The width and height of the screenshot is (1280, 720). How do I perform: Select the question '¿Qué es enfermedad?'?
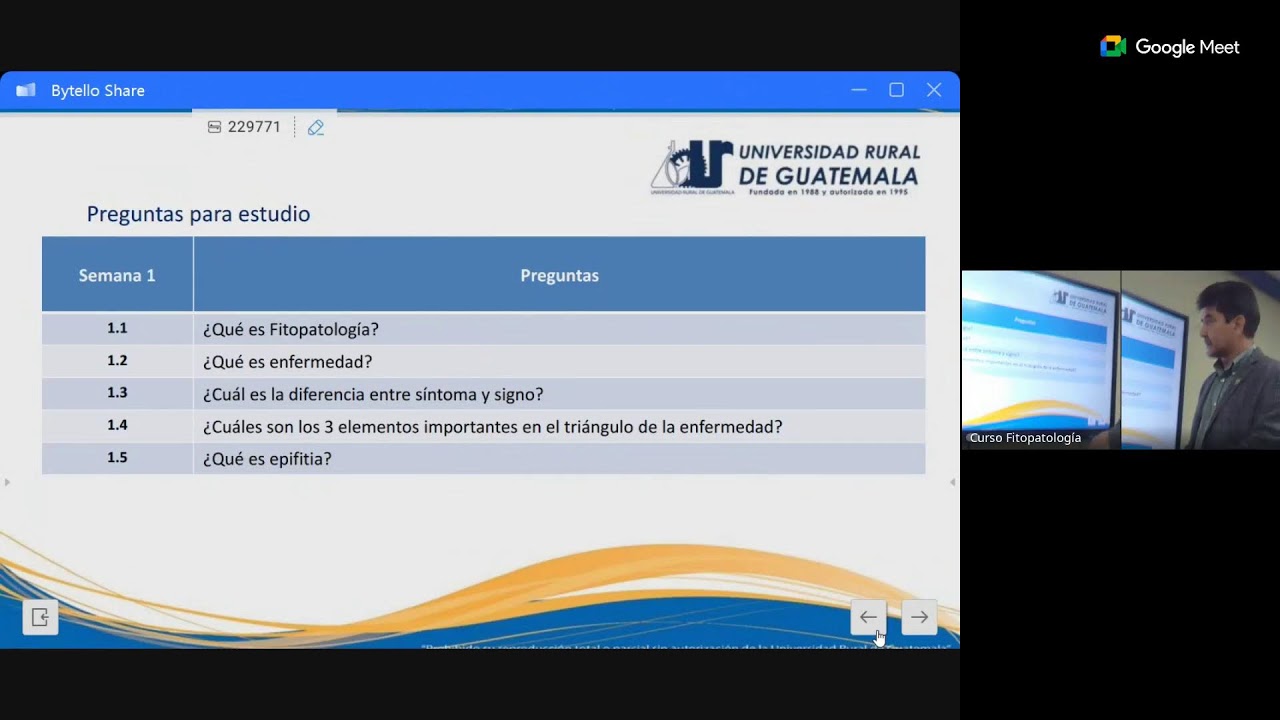tap(287, 362)
